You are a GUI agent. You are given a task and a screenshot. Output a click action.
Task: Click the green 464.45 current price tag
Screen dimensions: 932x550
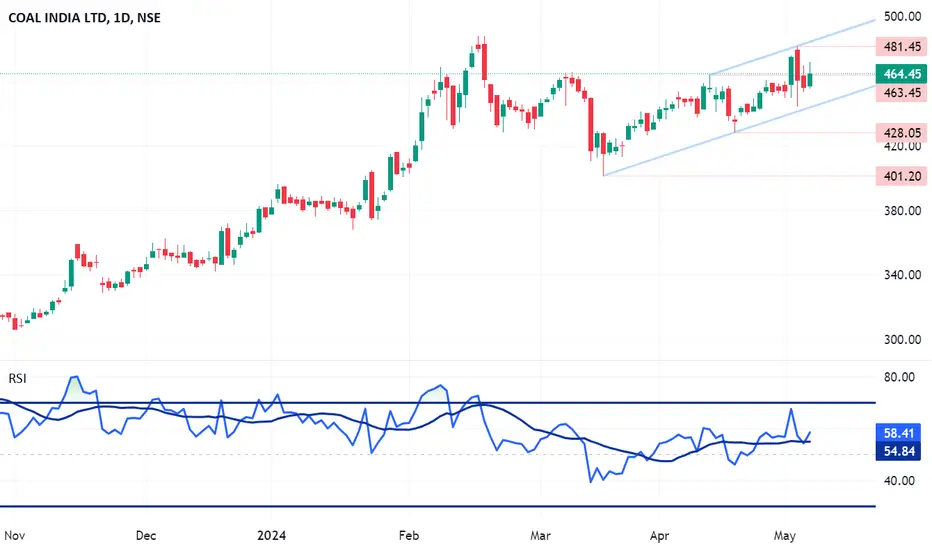[901, 74]
